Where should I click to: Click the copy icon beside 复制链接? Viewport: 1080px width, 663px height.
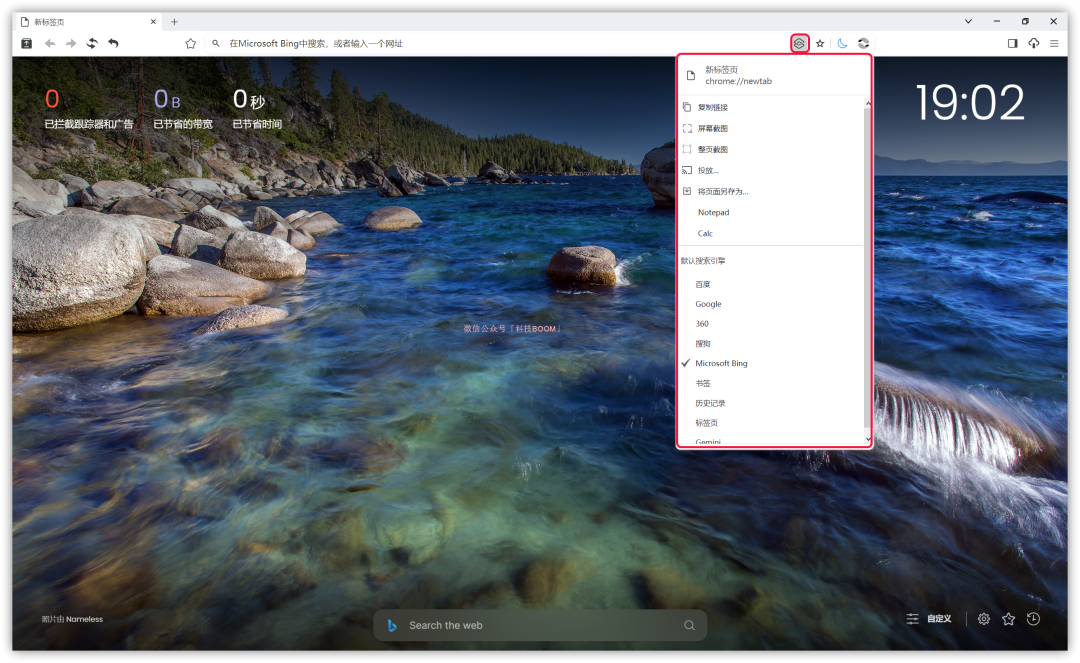[687, 107]
